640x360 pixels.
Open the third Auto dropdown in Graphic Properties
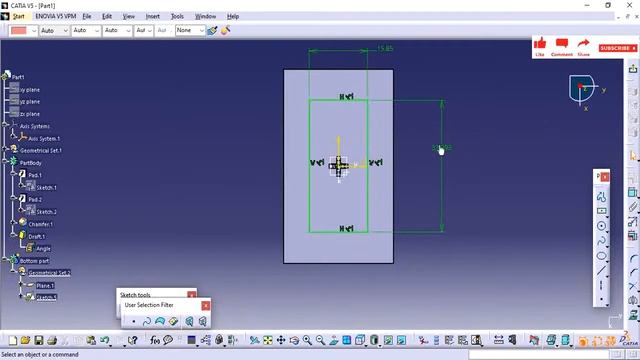(x=118, y=31)
